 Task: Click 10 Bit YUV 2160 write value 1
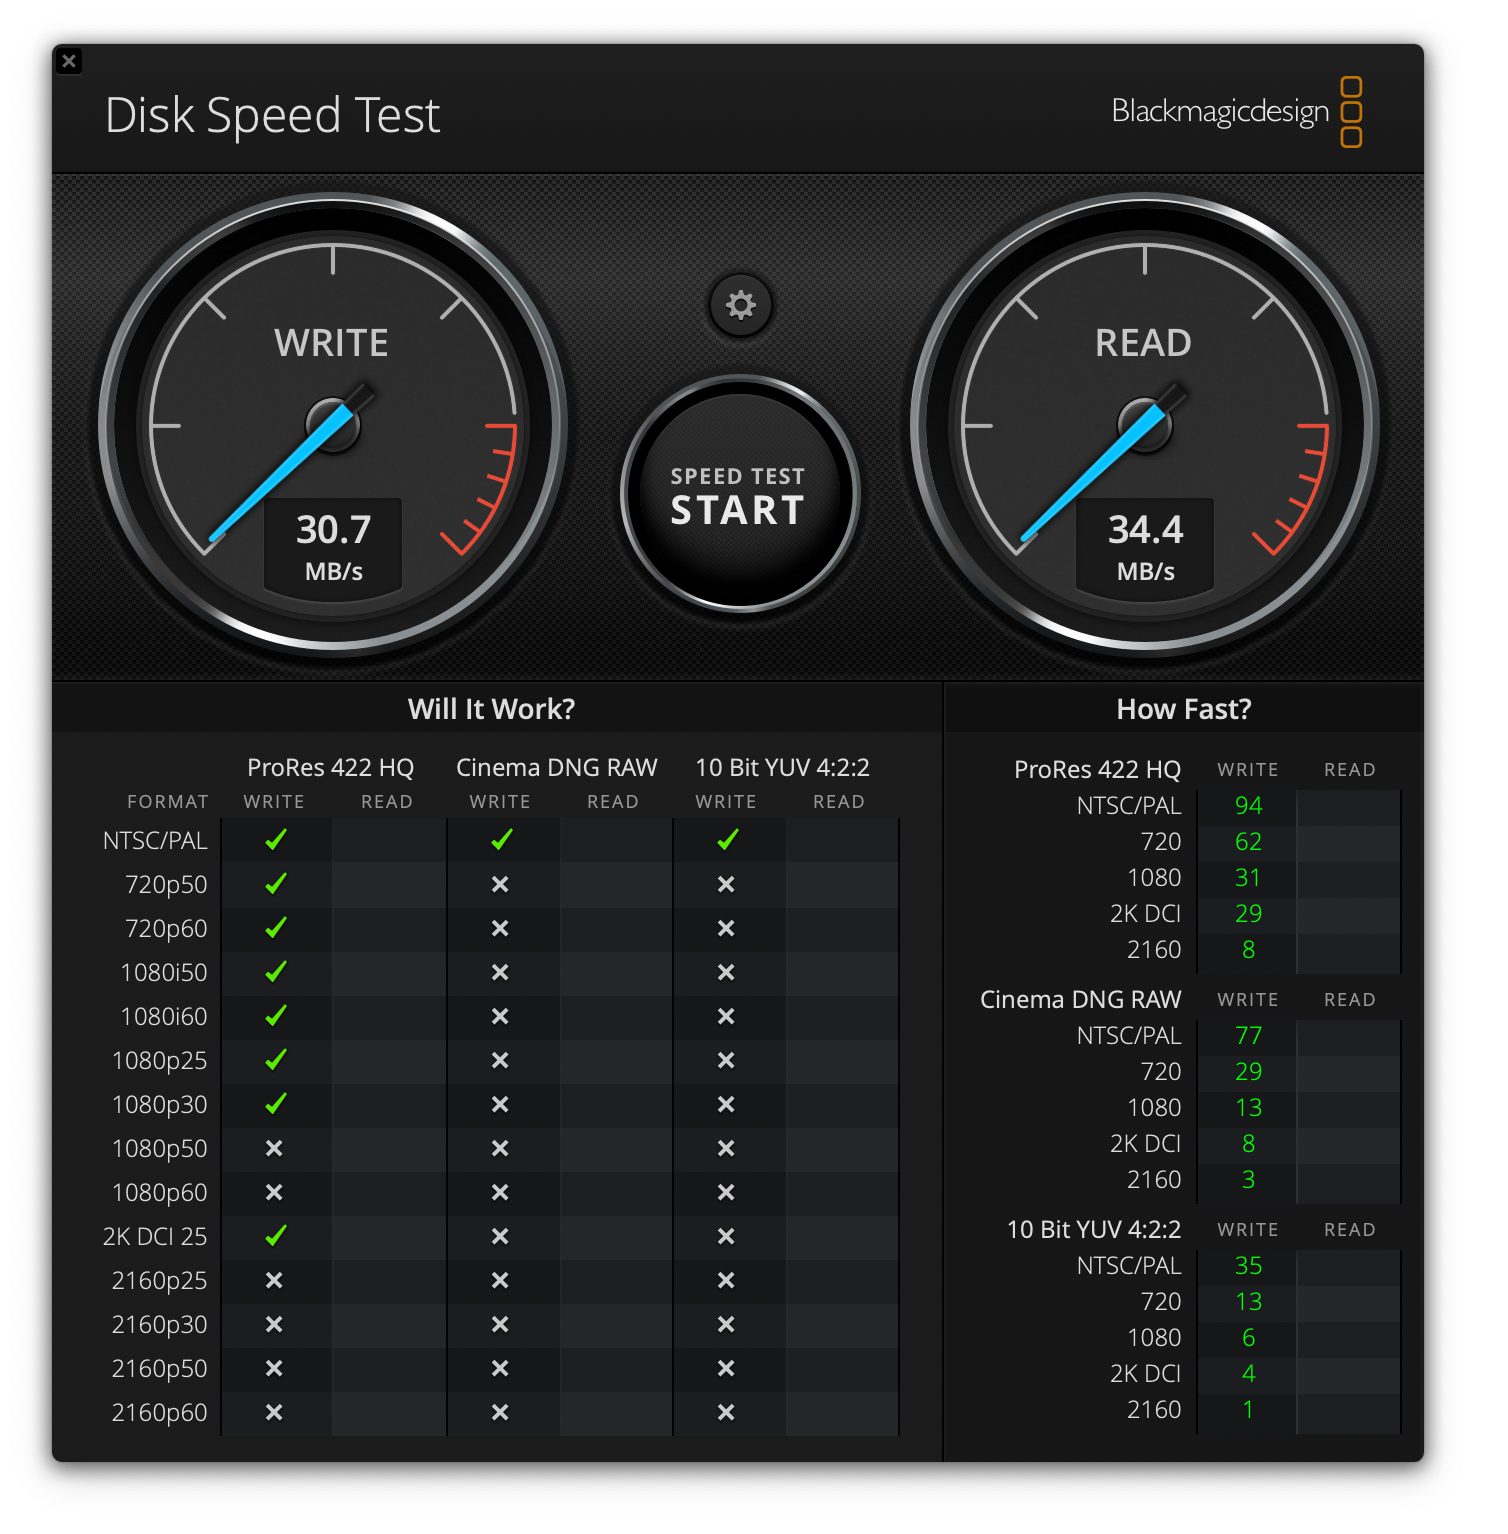point(1248,1409)
